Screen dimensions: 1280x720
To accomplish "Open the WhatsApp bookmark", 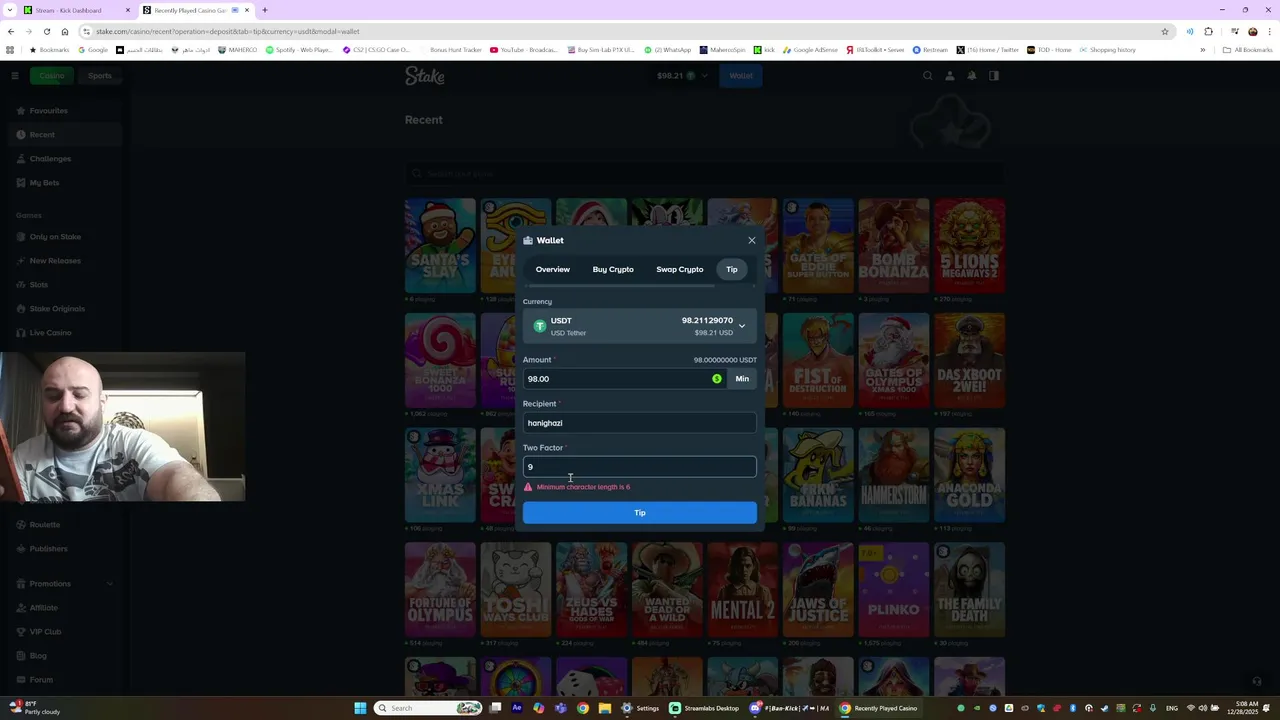I will pos(667,50).
